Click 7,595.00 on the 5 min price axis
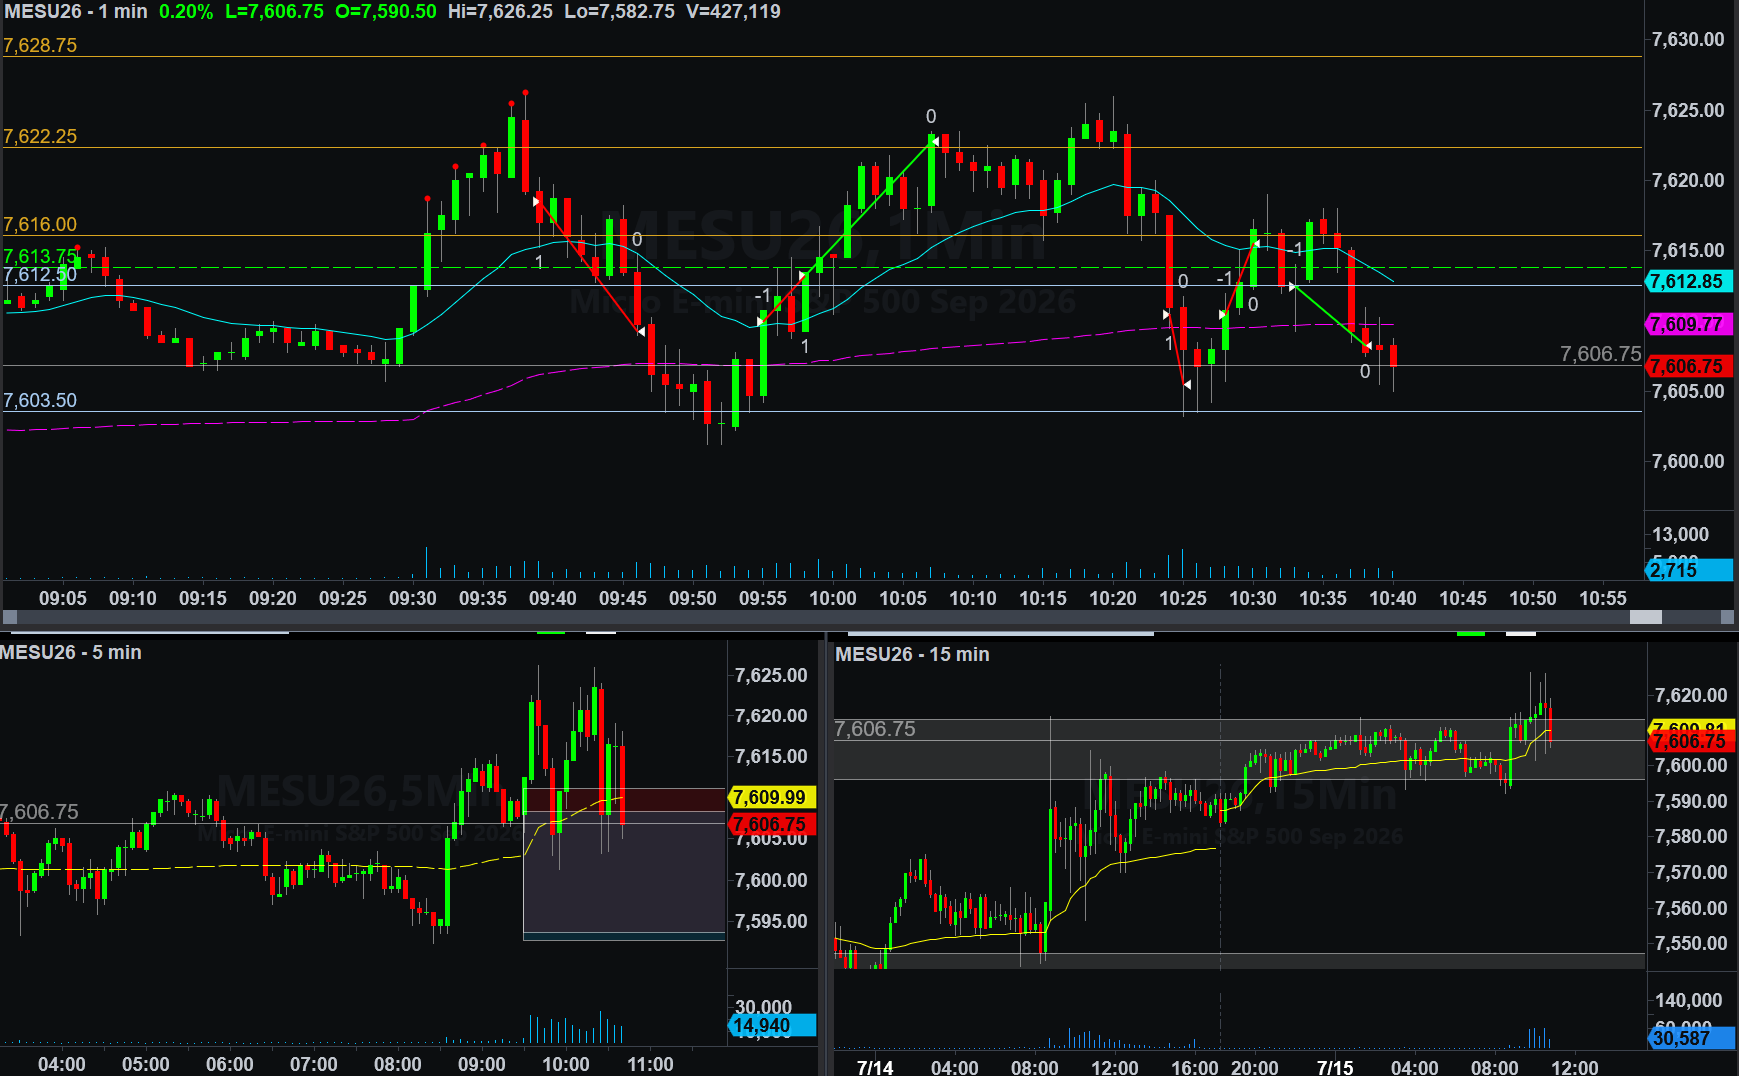 click(x=771, y=921)
